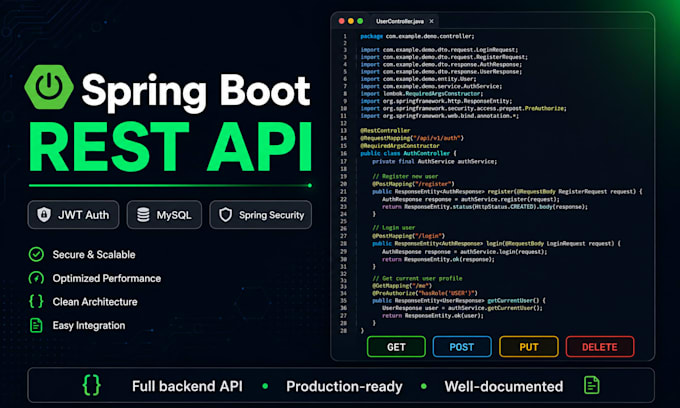680x408 pixels.
Task: Click the MySQL badge
Action: click(164, 215)
